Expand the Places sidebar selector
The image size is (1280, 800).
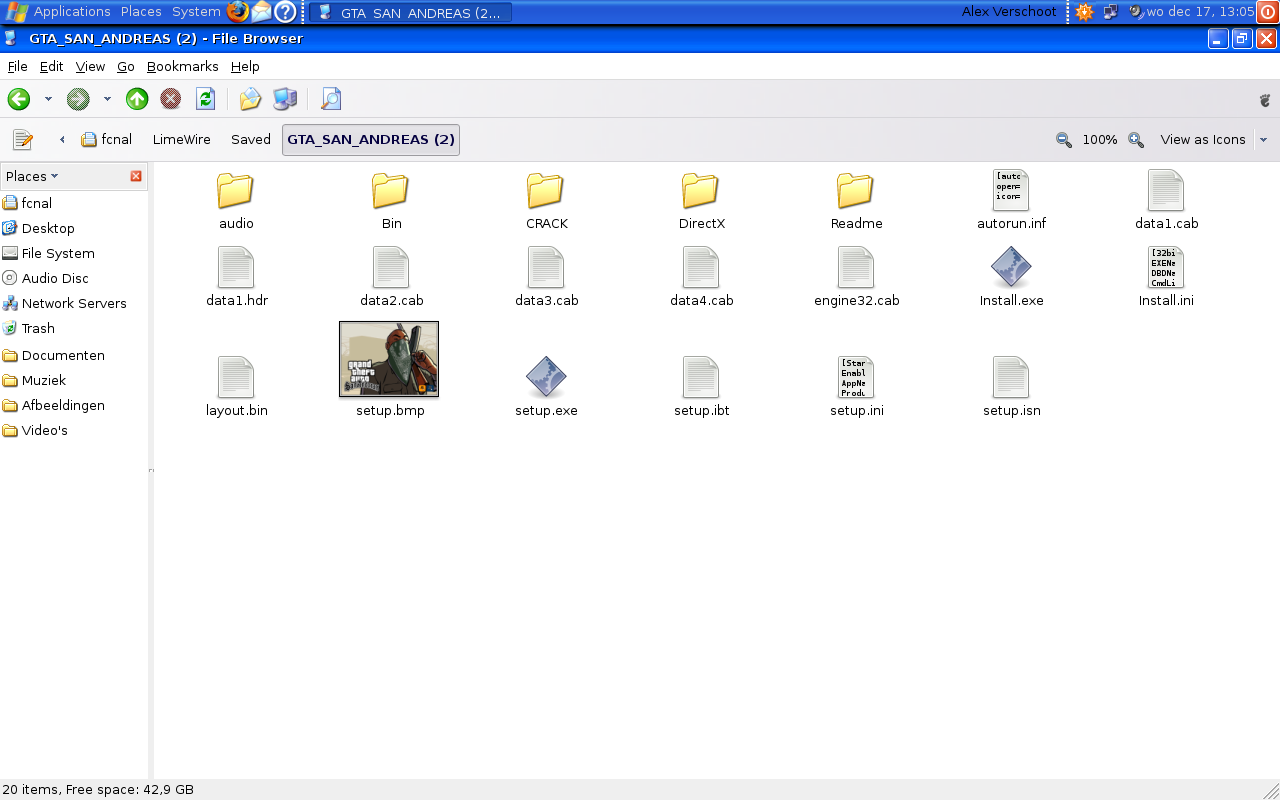(x=32, y=176)
